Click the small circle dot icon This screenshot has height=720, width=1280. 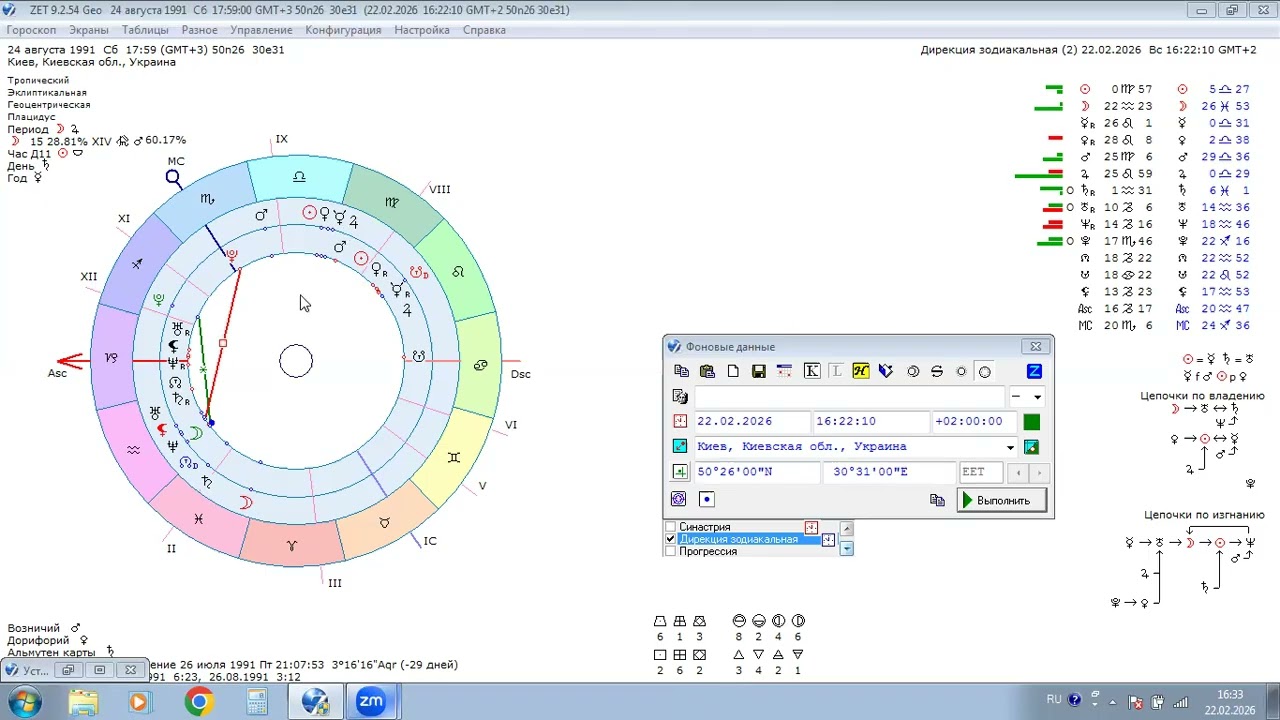(961, 371)
